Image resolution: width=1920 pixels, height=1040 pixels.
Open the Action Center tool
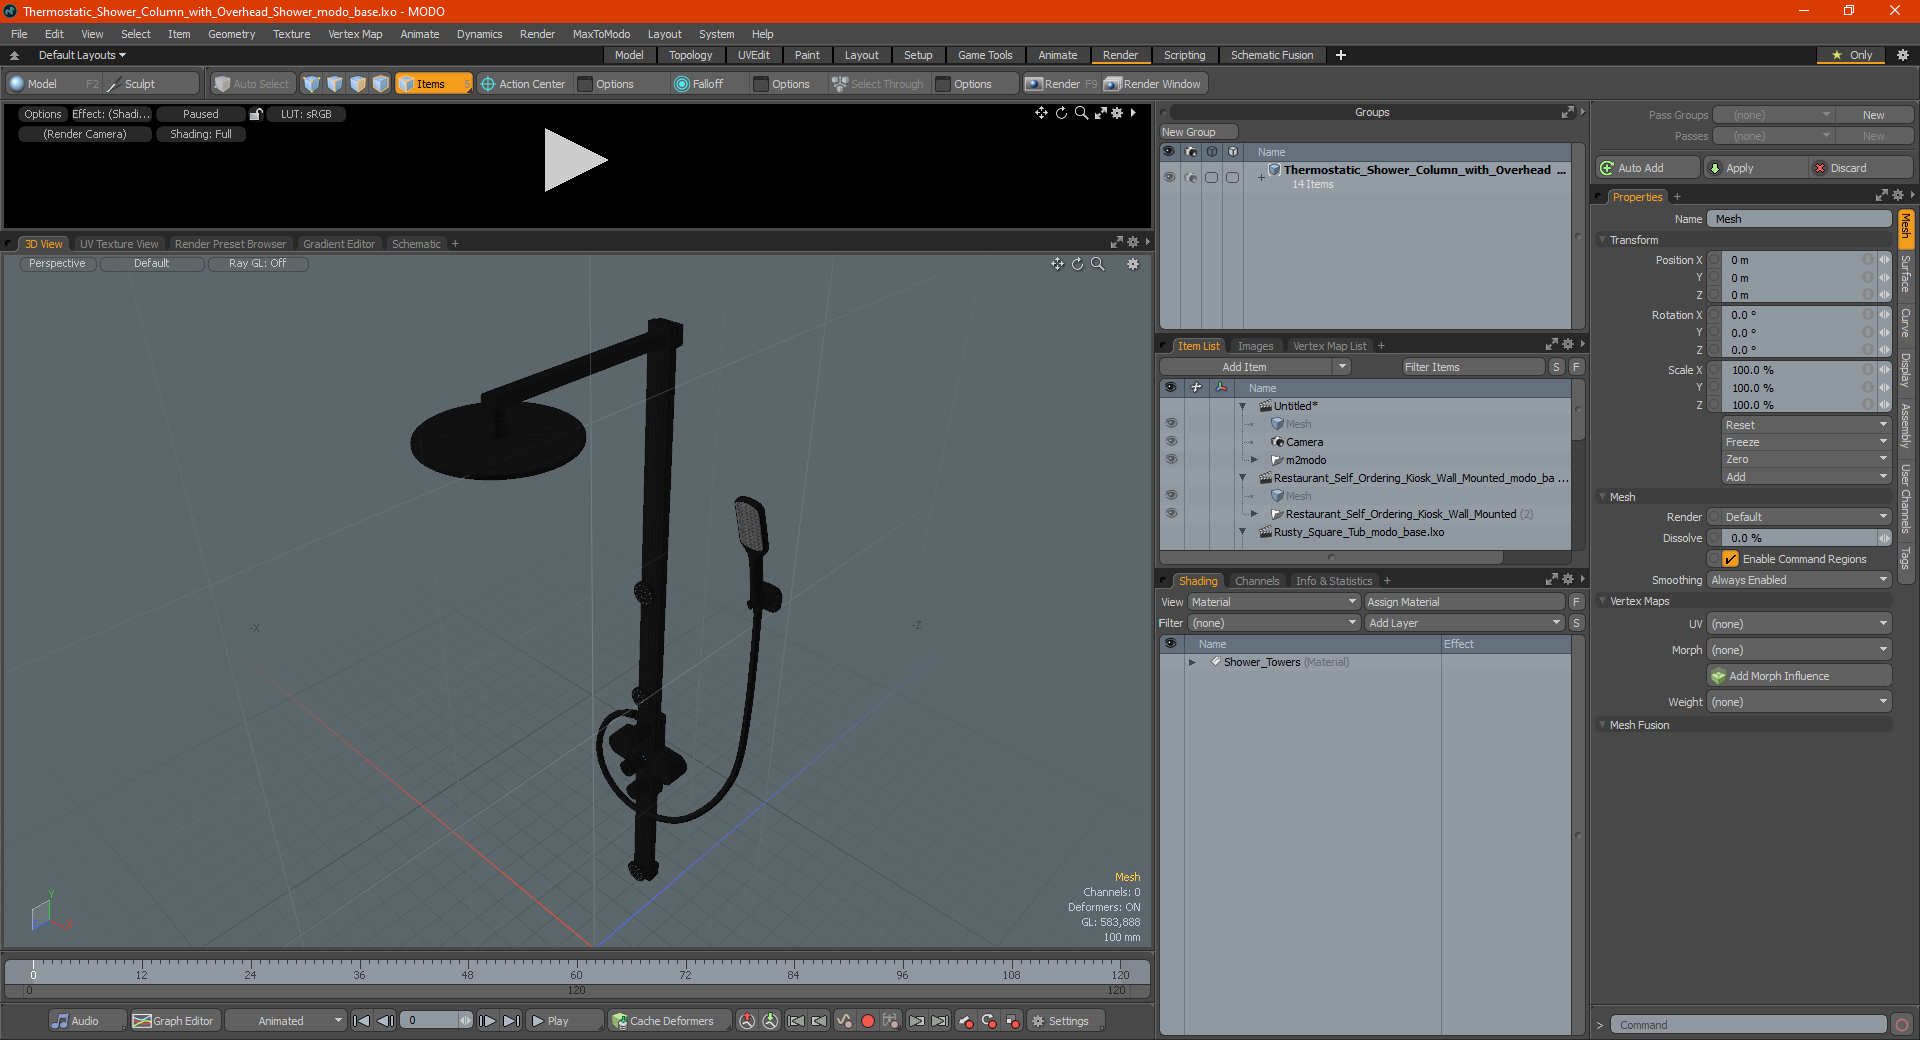pos(523,84)
